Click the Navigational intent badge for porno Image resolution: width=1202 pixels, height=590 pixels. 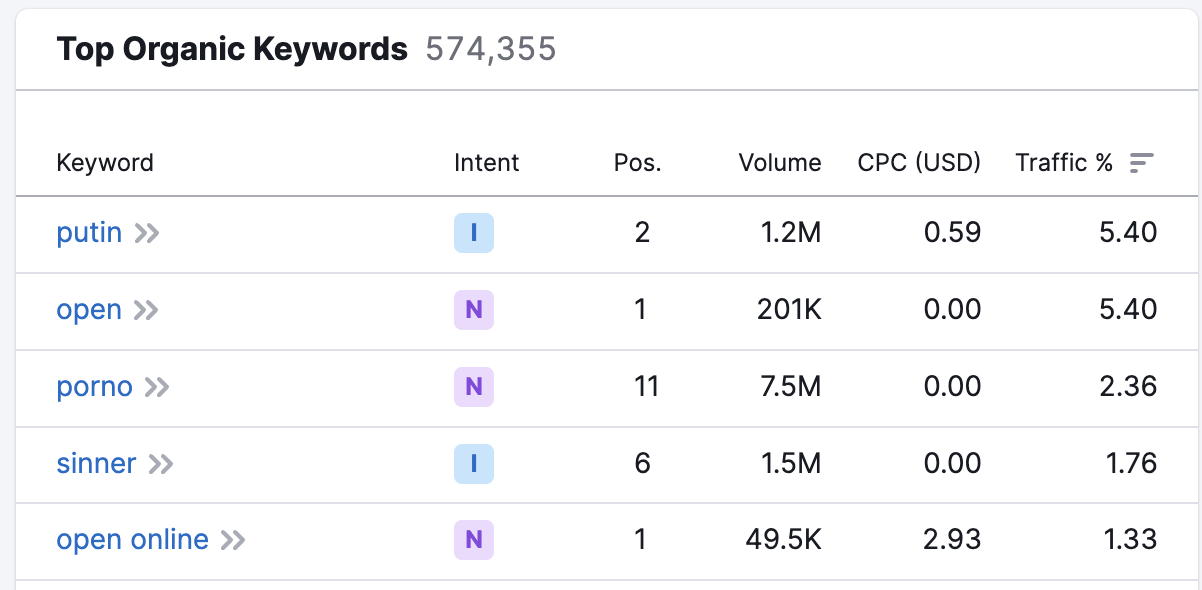[474, 388]
